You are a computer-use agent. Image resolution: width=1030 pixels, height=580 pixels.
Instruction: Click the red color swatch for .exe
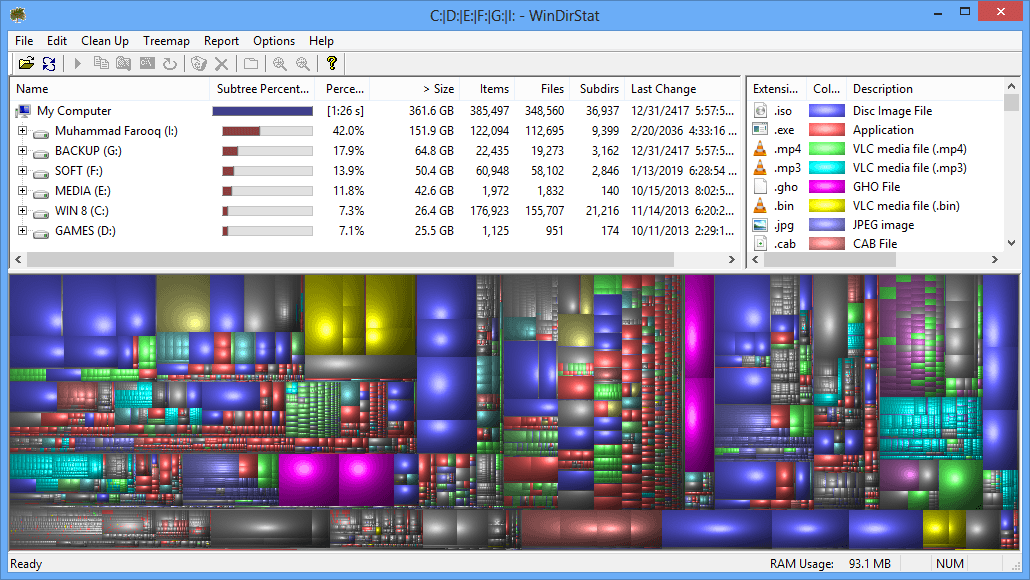(x=826, y=129)
